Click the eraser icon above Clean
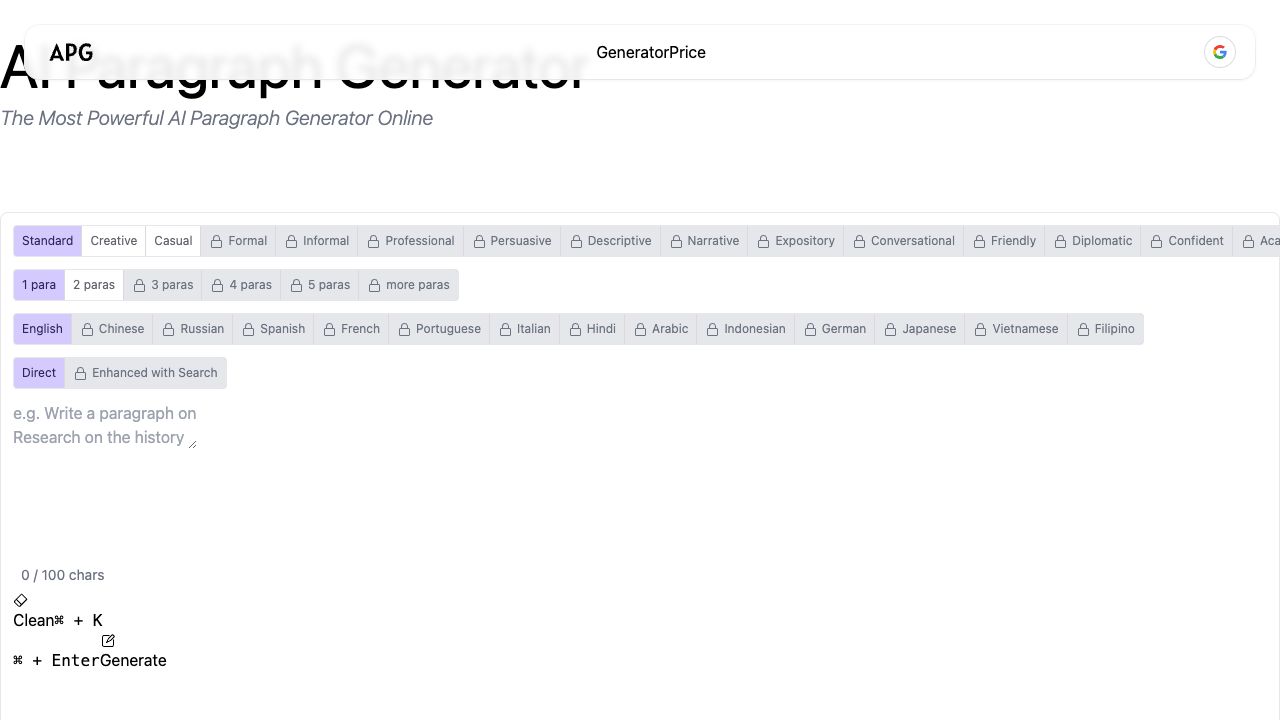This screenshot has height=720, width=1280. pyautogui.click(x=20, y=600)
